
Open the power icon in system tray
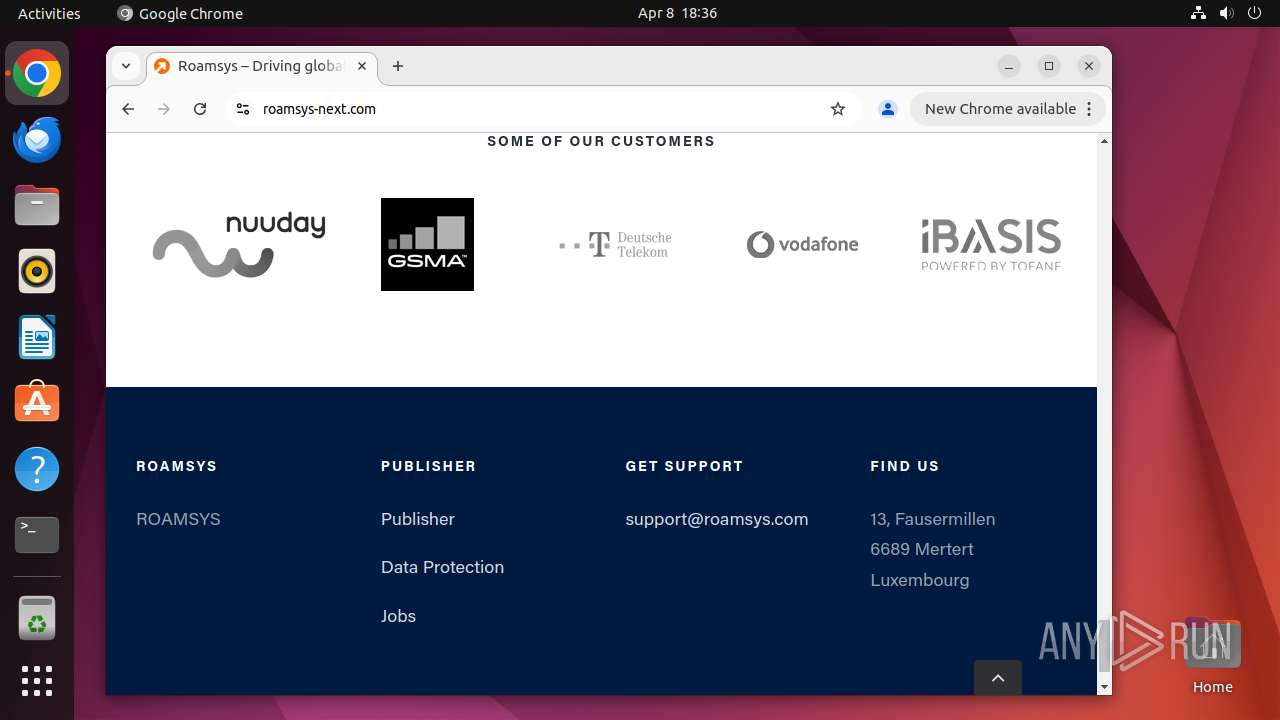click(x=1255, y=13)
